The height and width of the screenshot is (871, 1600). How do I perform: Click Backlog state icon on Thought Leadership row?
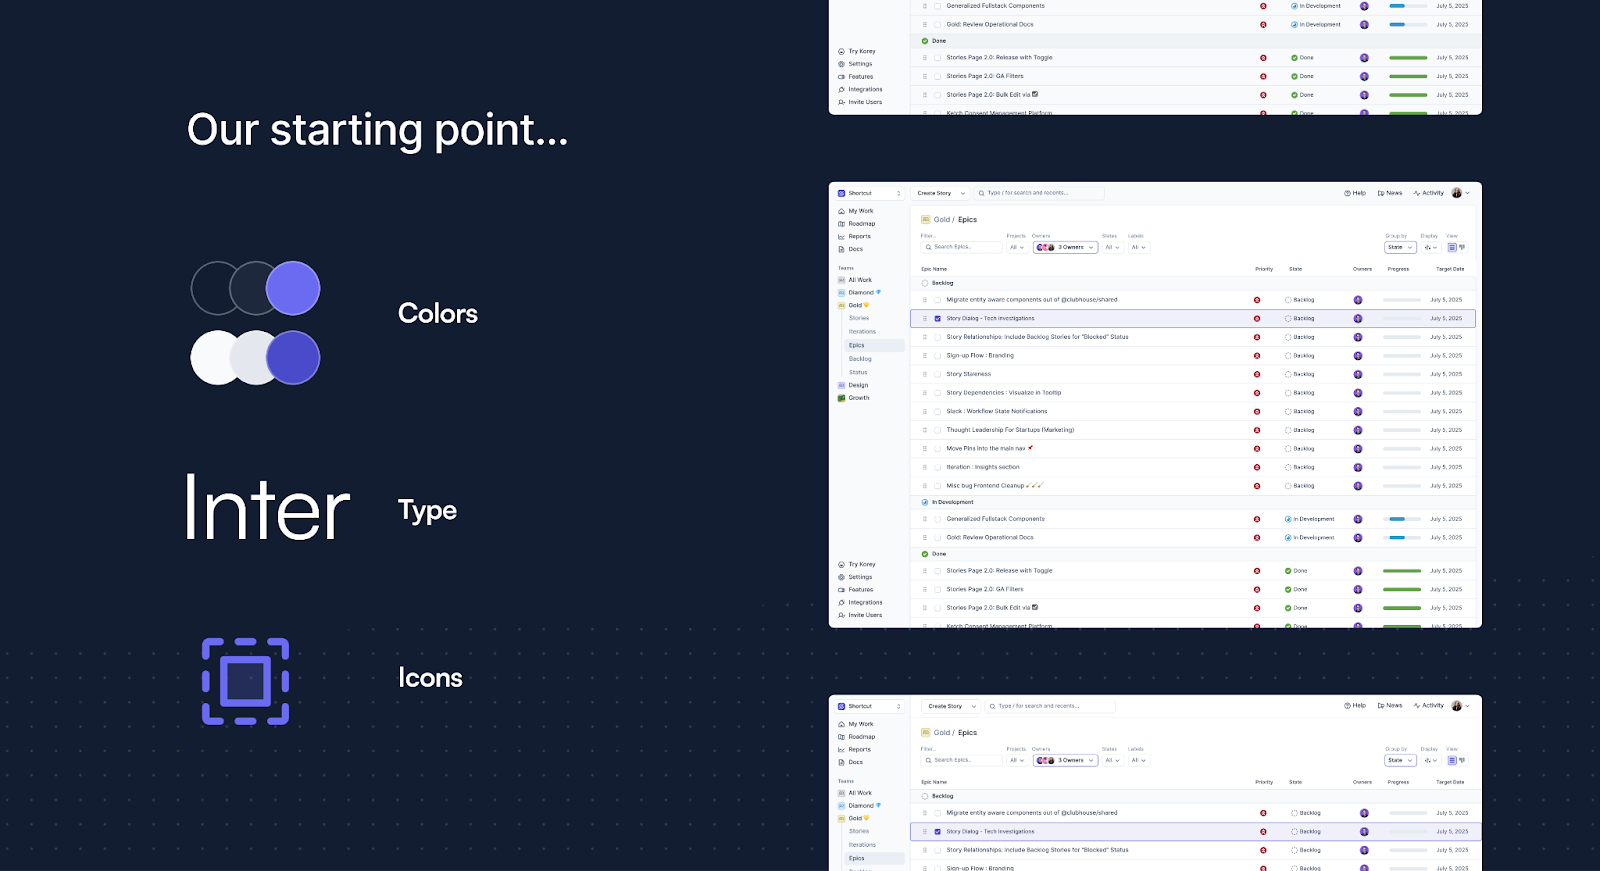[x=1288, y=430]
